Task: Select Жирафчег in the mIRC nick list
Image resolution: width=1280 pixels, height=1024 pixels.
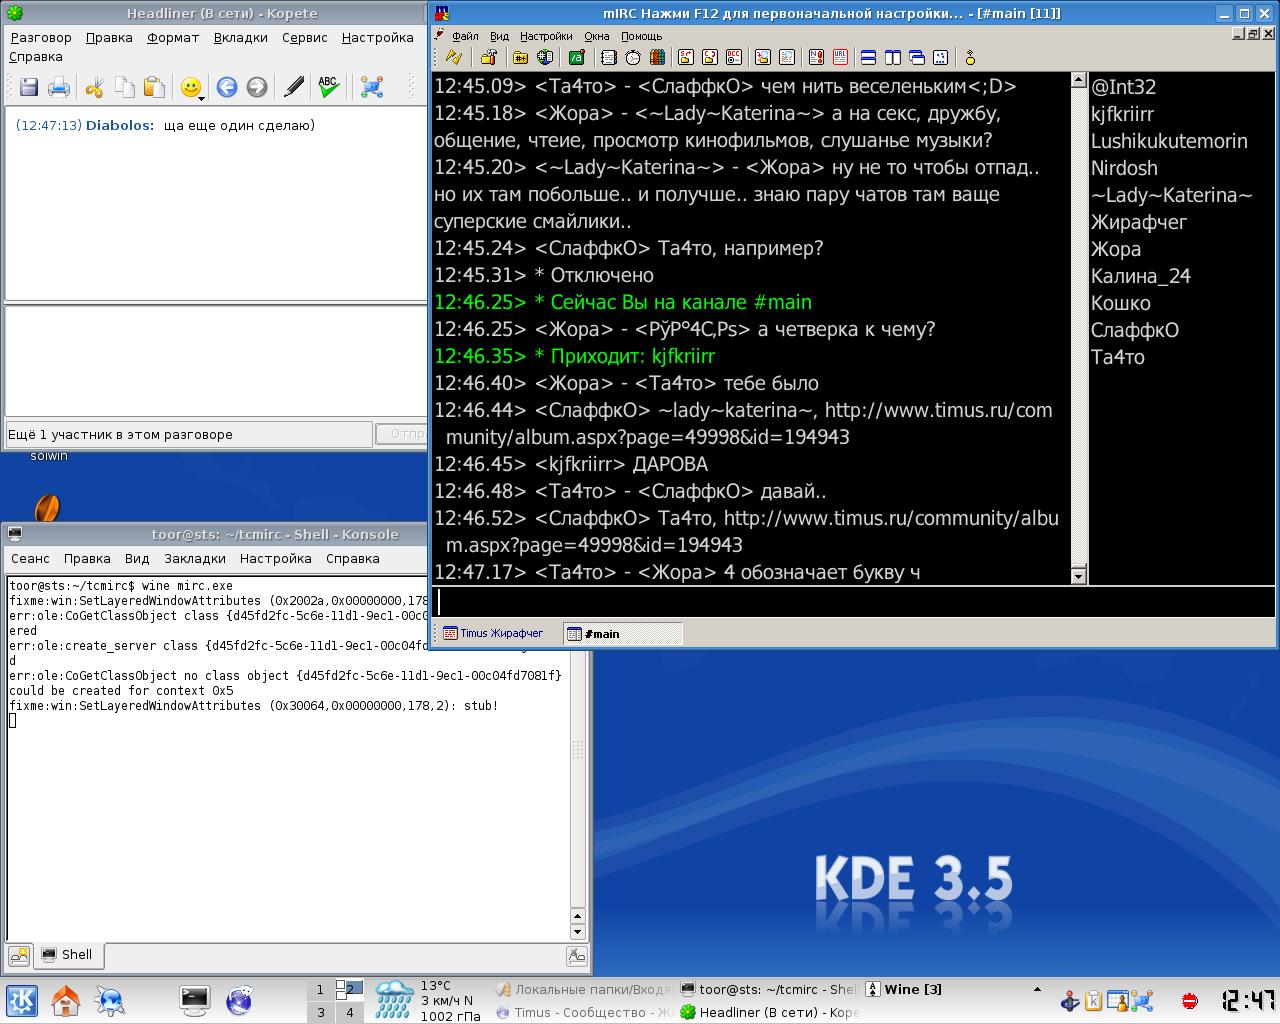Action: pos(1138,222)
